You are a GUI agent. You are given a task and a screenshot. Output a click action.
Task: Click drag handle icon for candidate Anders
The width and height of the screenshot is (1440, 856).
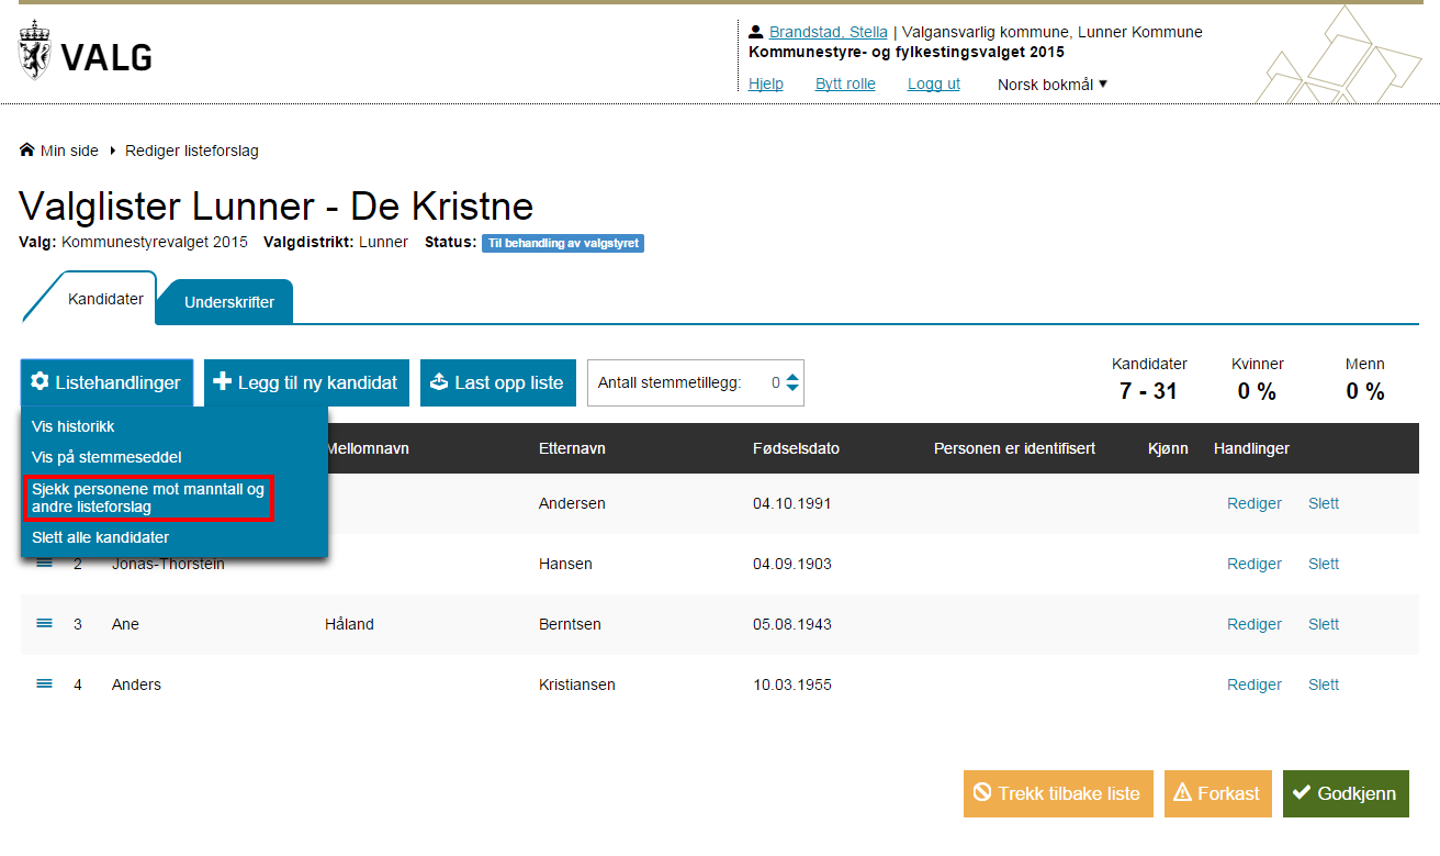tap(44, 684)
